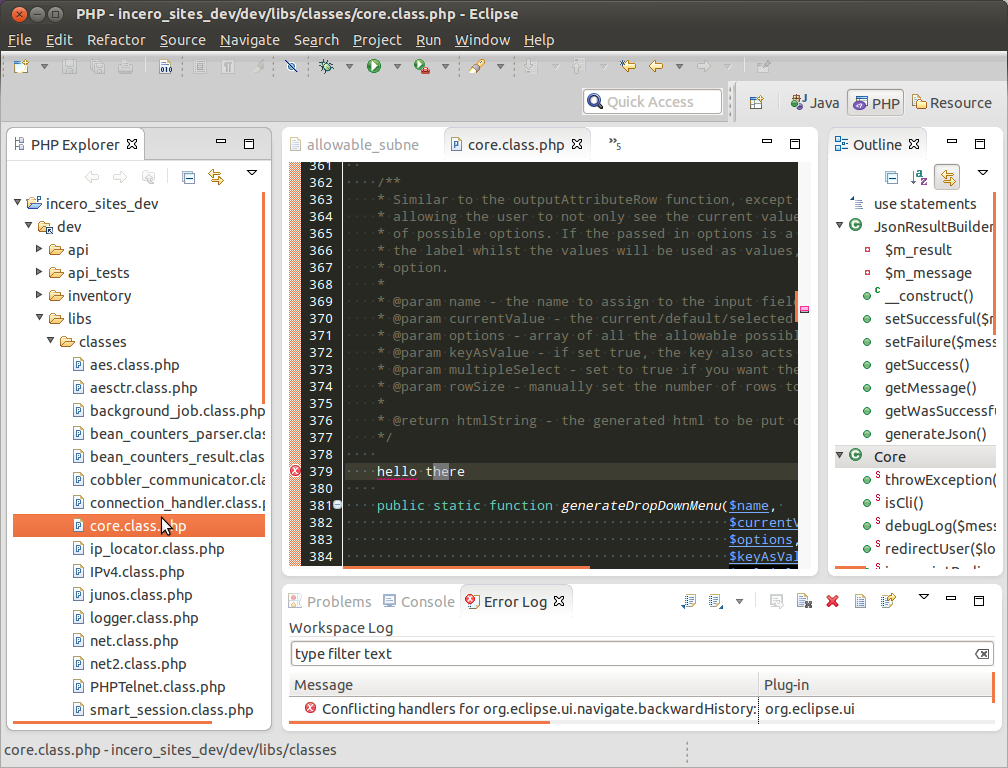
Task: Clear the Error Log filter text
Action: click(x=982, y=654)
